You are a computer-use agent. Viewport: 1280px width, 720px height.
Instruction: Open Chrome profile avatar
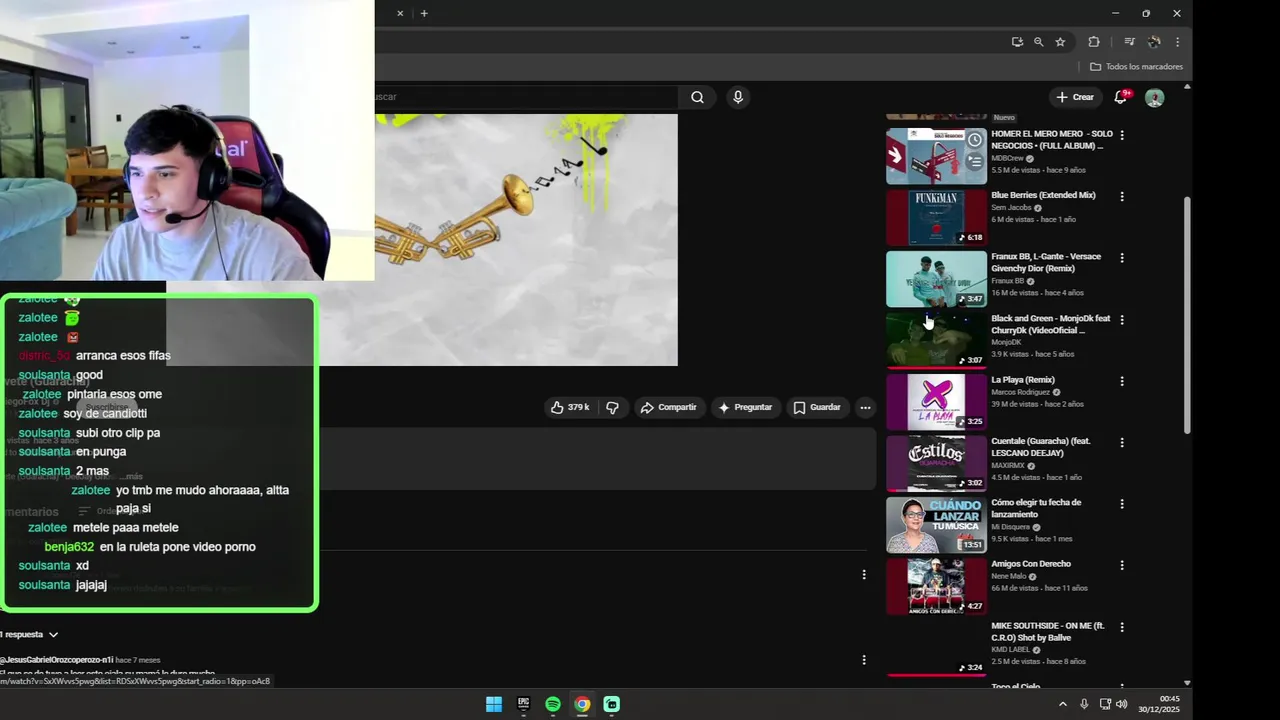(1154, 42)
